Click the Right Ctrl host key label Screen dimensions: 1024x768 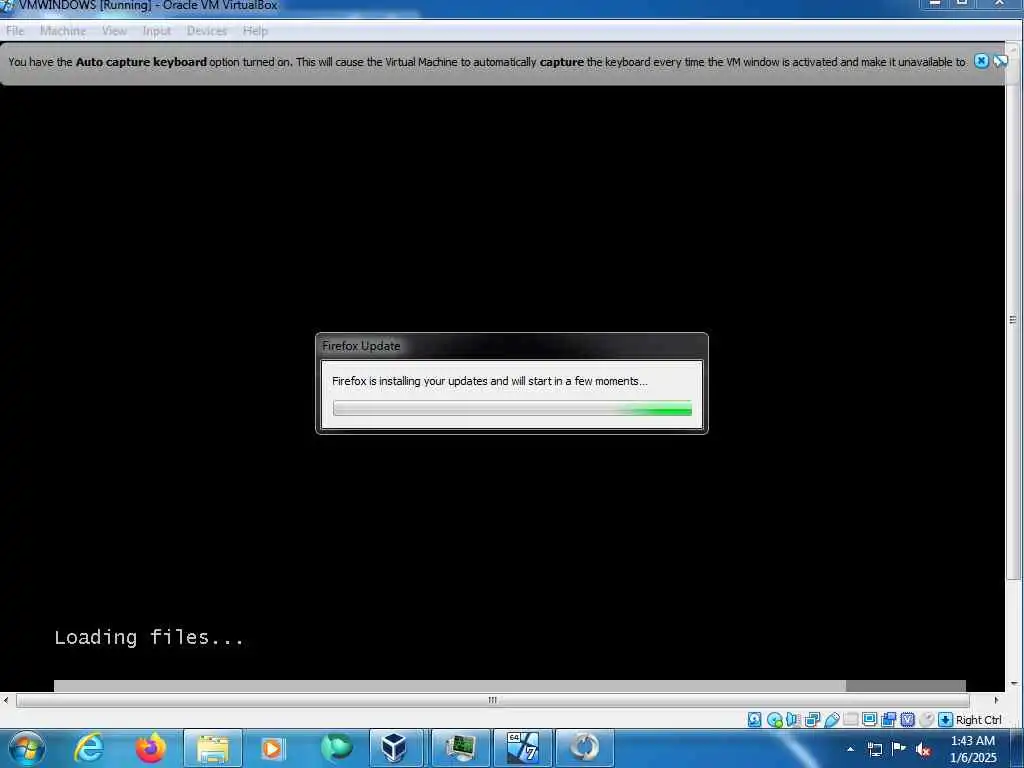978,720
